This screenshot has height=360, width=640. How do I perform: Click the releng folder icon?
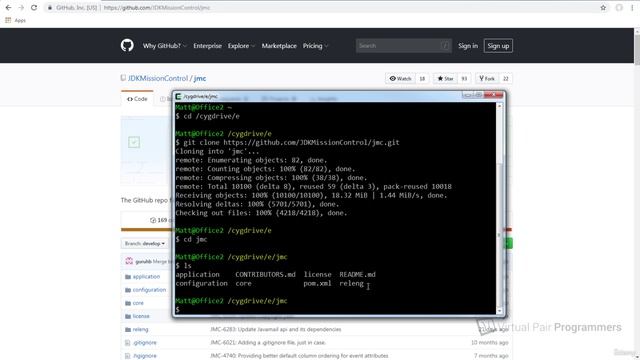[x=128, y=329]
